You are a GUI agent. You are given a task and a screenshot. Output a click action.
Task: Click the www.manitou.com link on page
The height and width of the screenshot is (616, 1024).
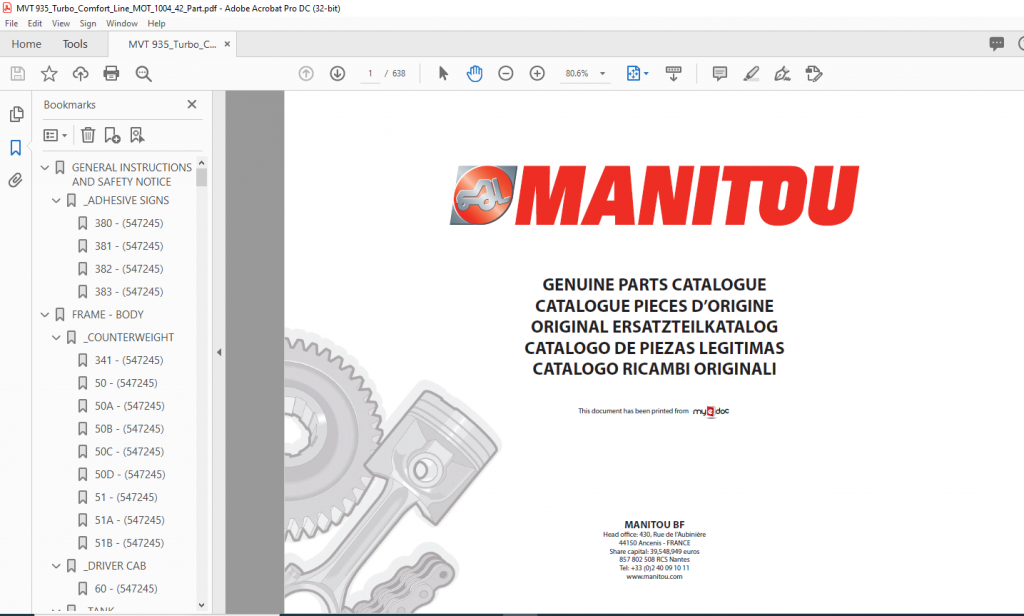[x=654, y=577]
